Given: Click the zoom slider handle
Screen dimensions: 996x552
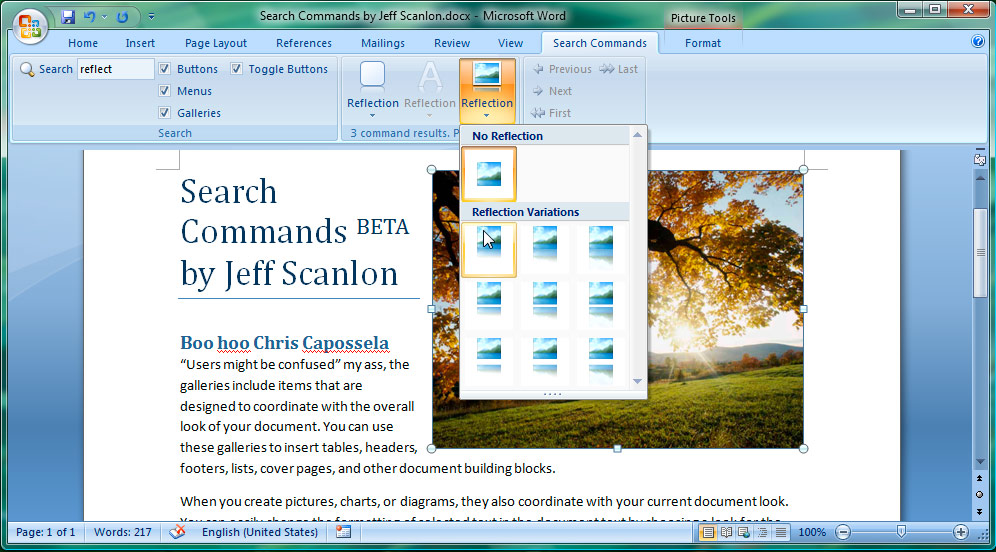Looking at the screenshot, I should (901, 531).
